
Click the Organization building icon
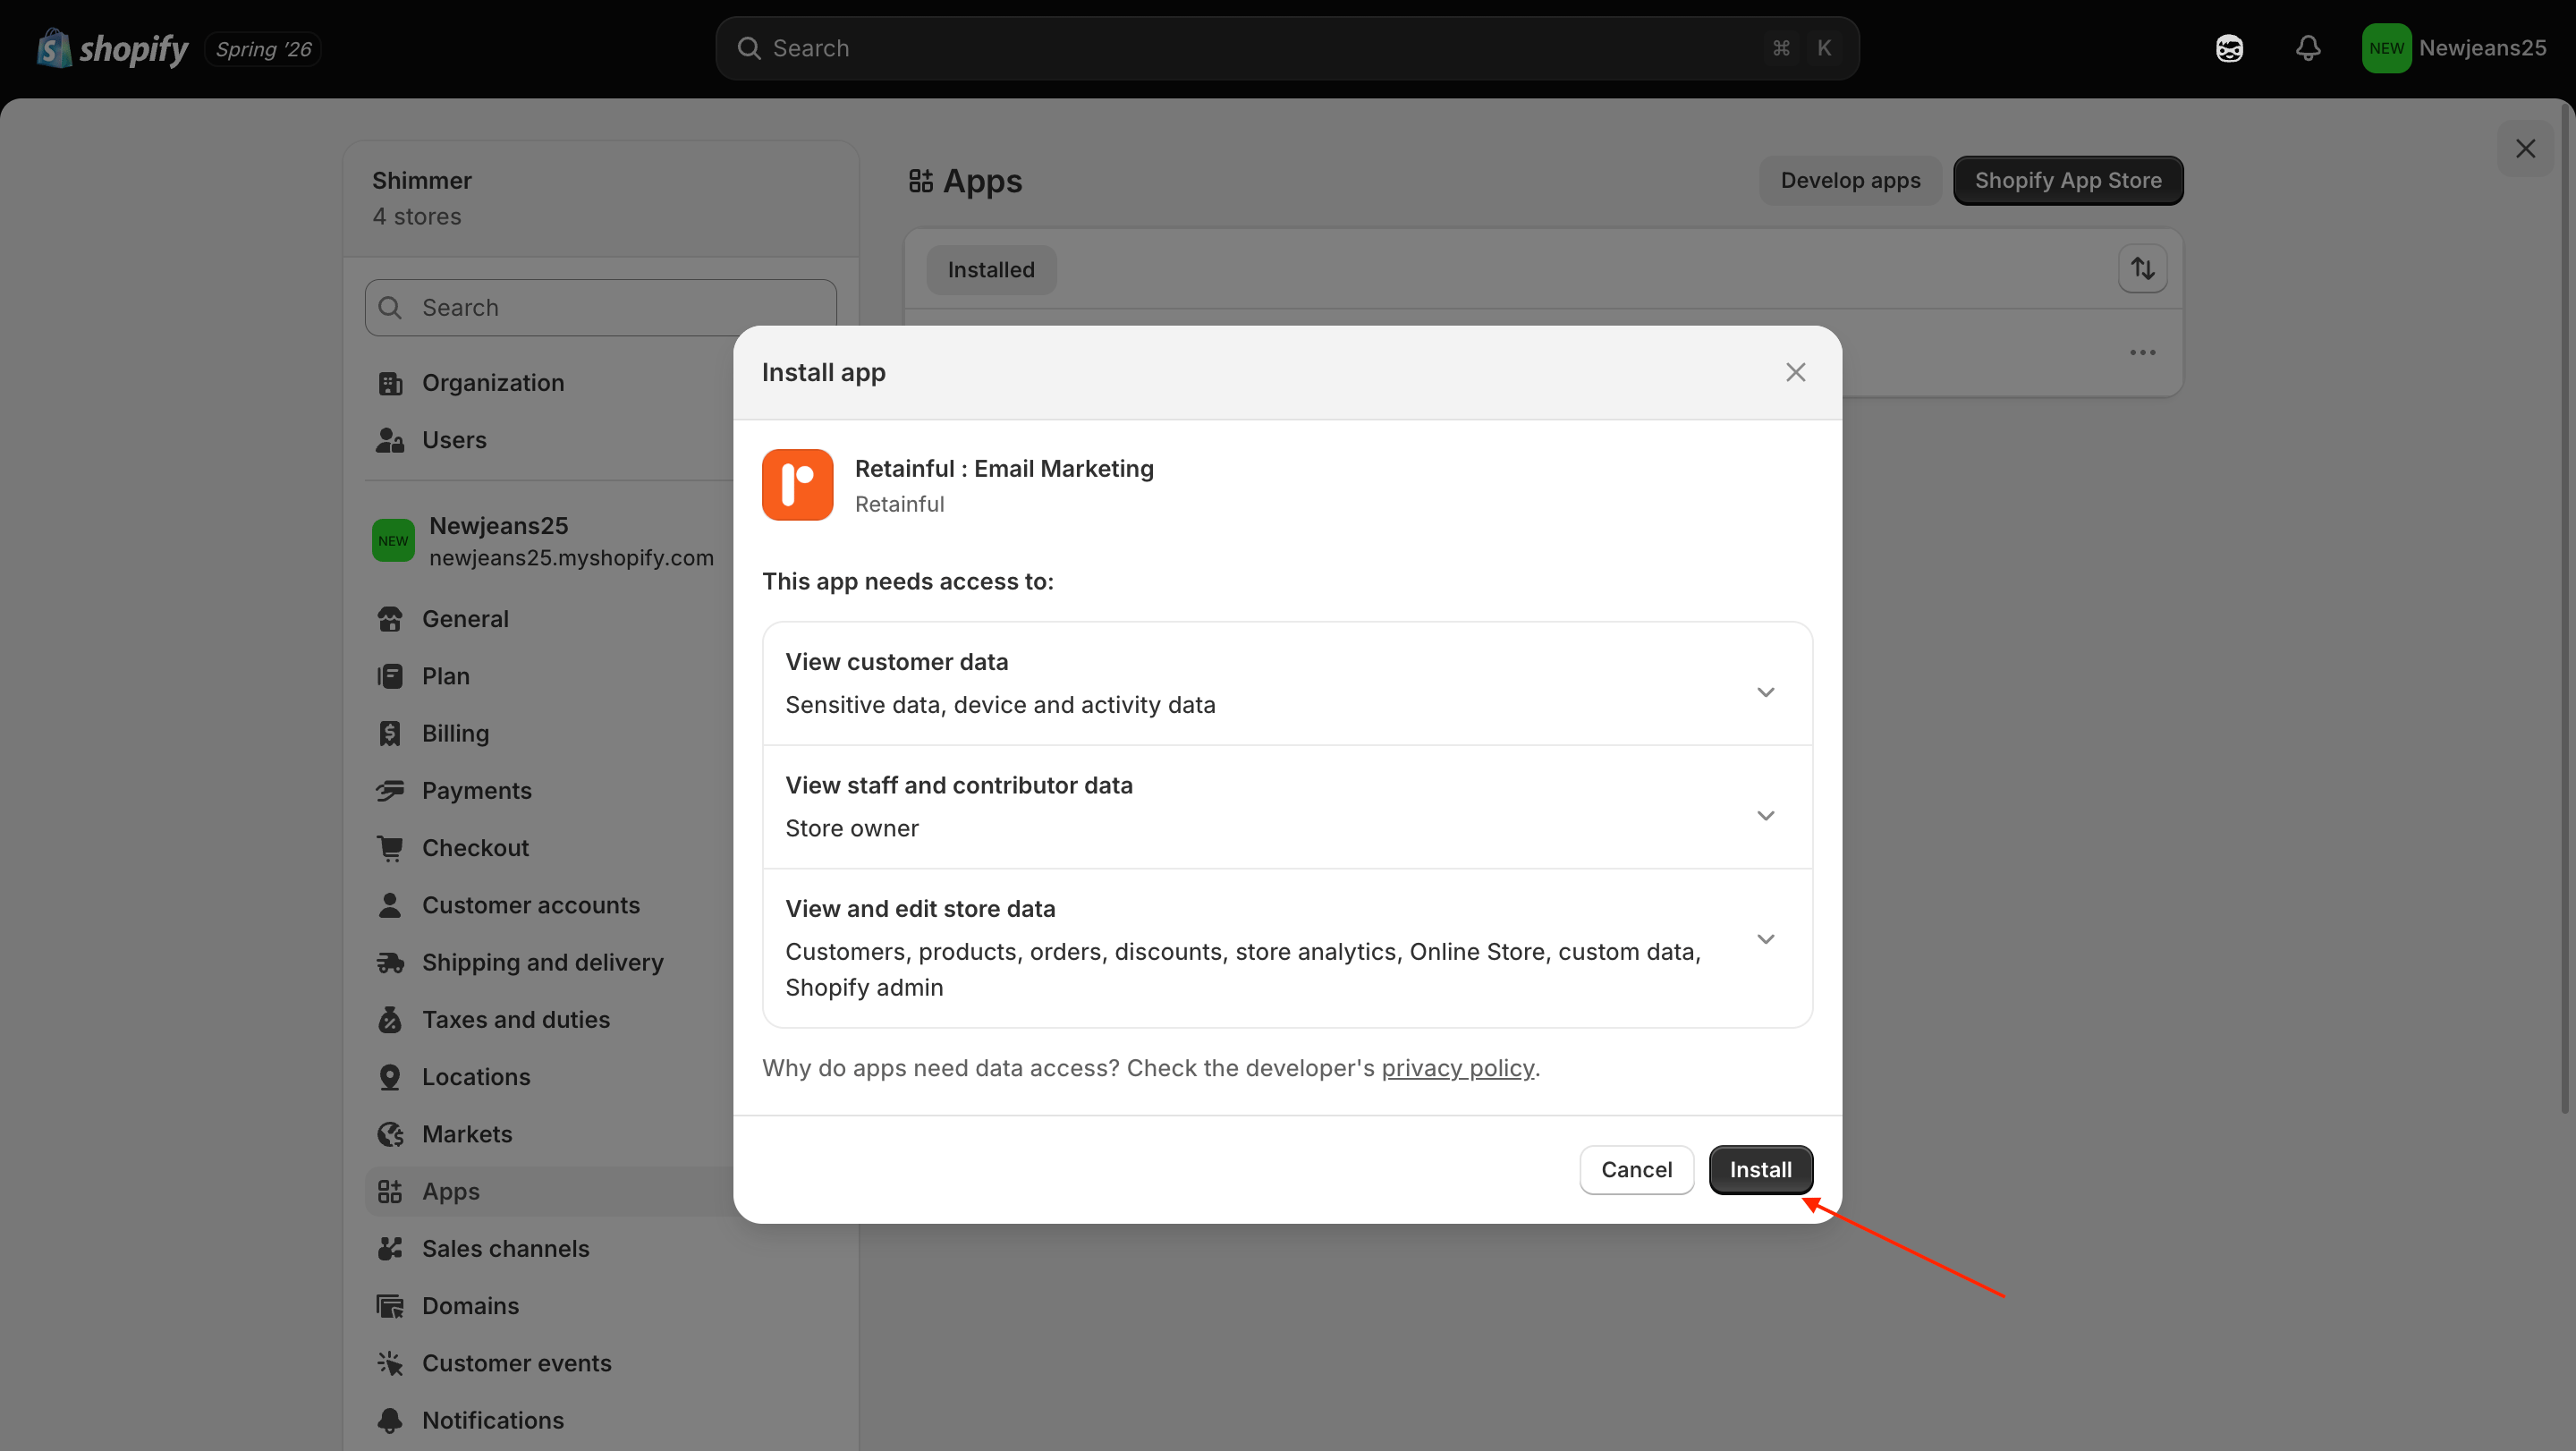click(x=390, y=383)
